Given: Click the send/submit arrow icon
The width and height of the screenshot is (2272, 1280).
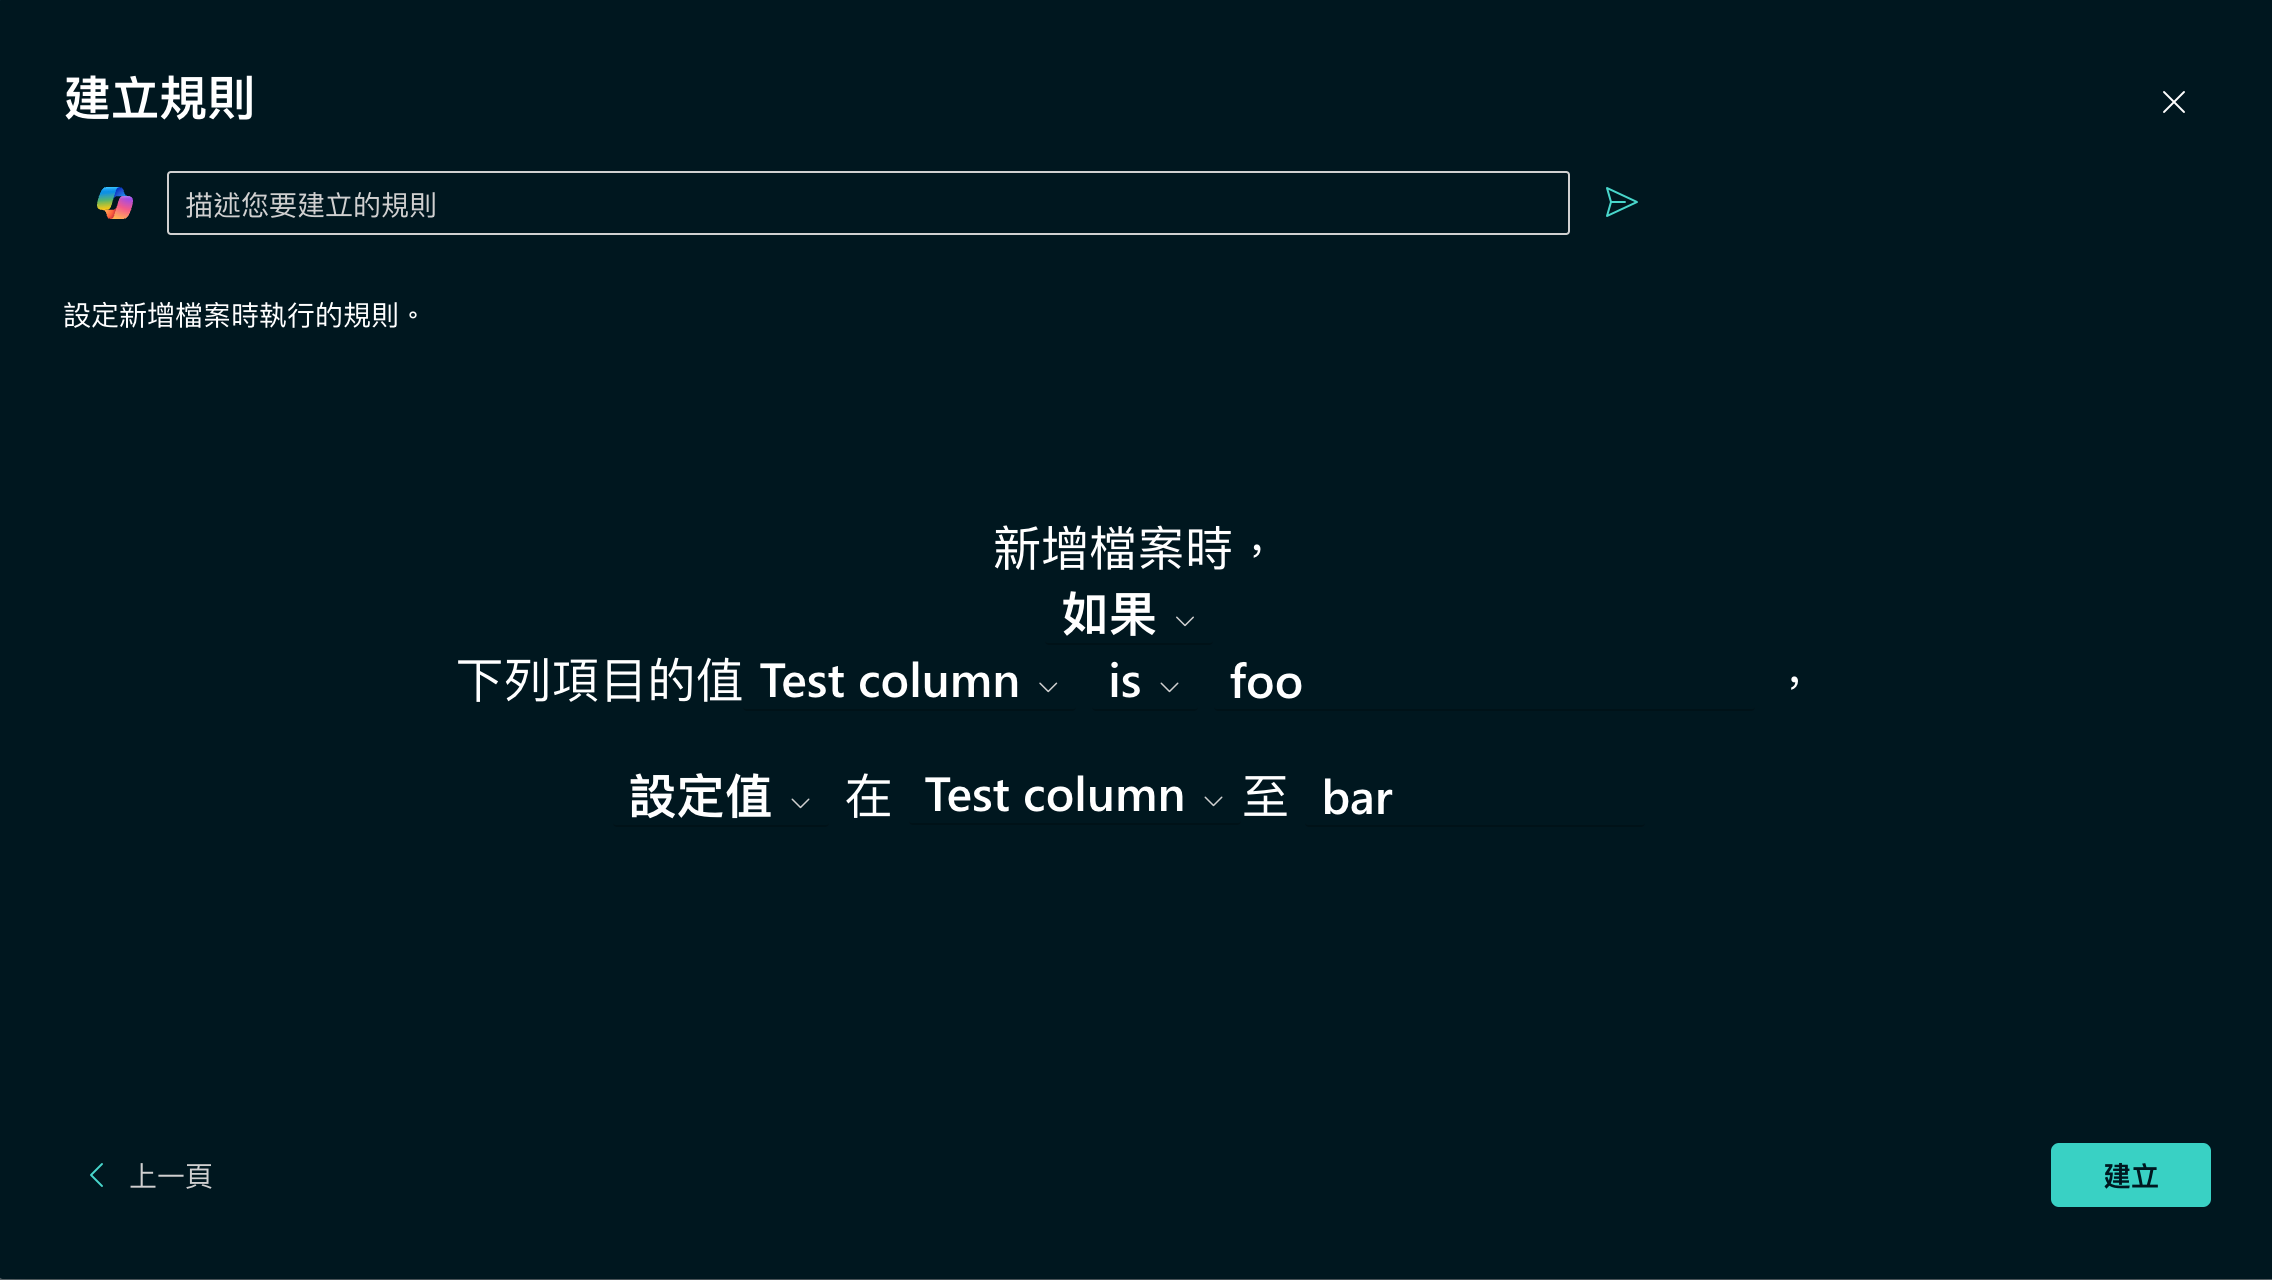Looking at the screenshot, I should click(1621, 201).
